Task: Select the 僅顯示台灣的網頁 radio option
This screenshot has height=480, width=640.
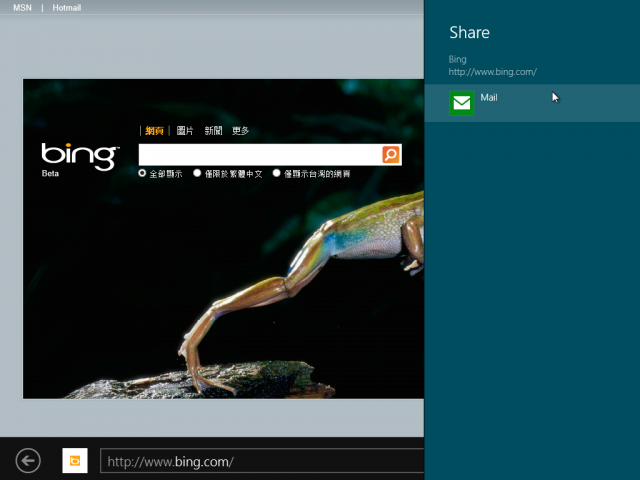Action: point(277,173)
